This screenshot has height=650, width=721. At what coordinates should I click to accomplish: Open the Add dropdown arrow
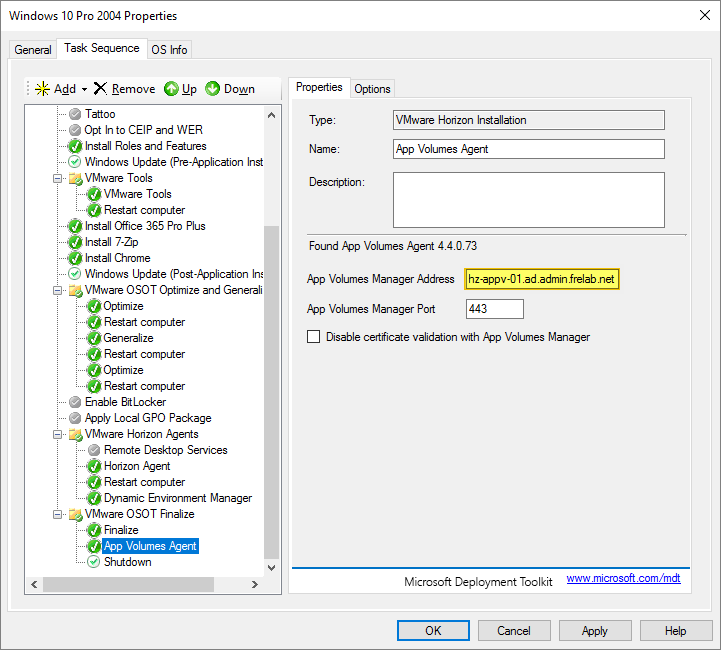point(85,89)
